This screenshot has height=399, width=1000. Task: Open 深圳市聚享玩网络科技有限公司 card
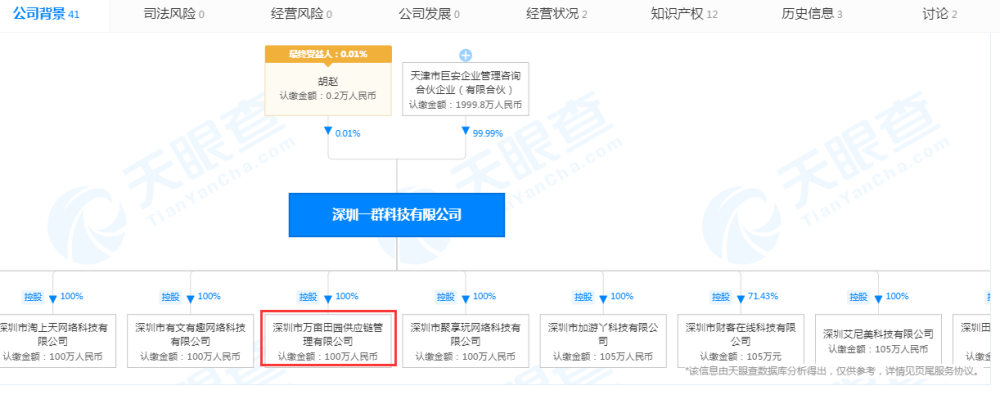coord(466,340)
